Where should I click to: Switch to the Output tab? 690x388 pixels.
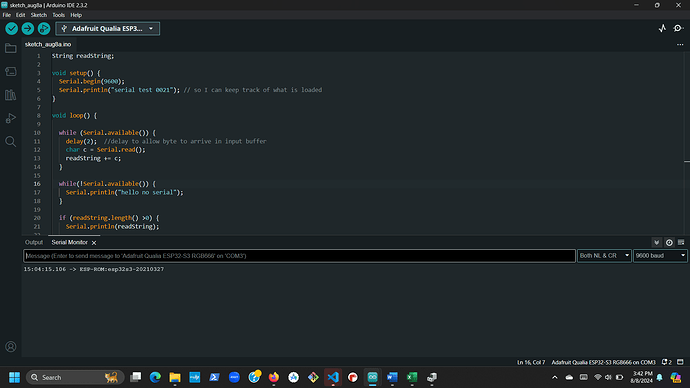34,242
